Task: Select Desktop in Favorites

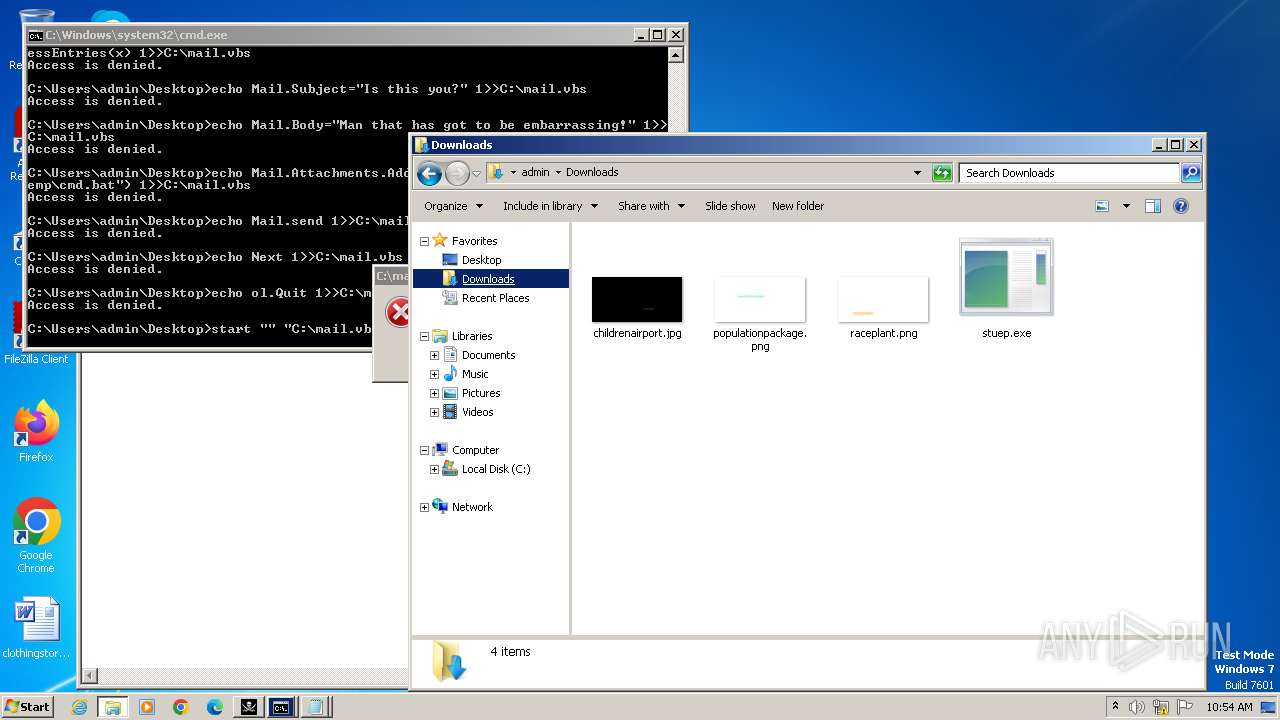Action: [x=481, y=260]
